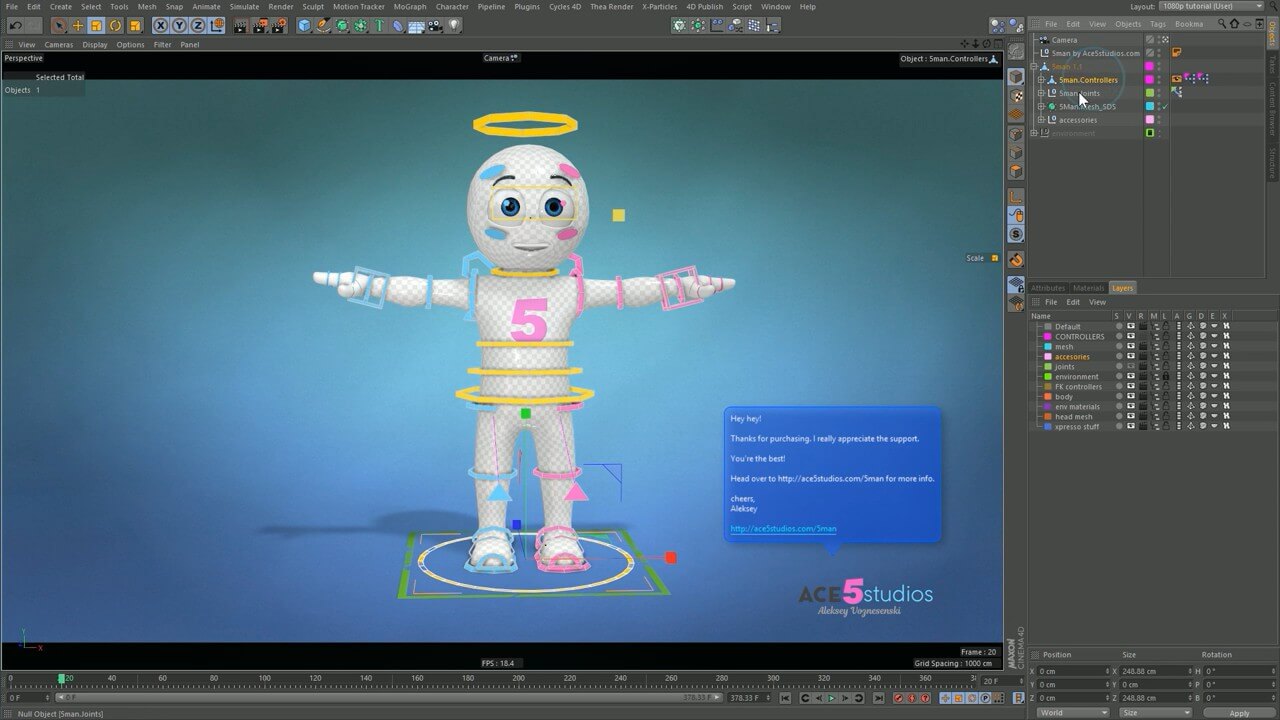
Task: Open the Layout dropdown
Action: (1210, 7)
